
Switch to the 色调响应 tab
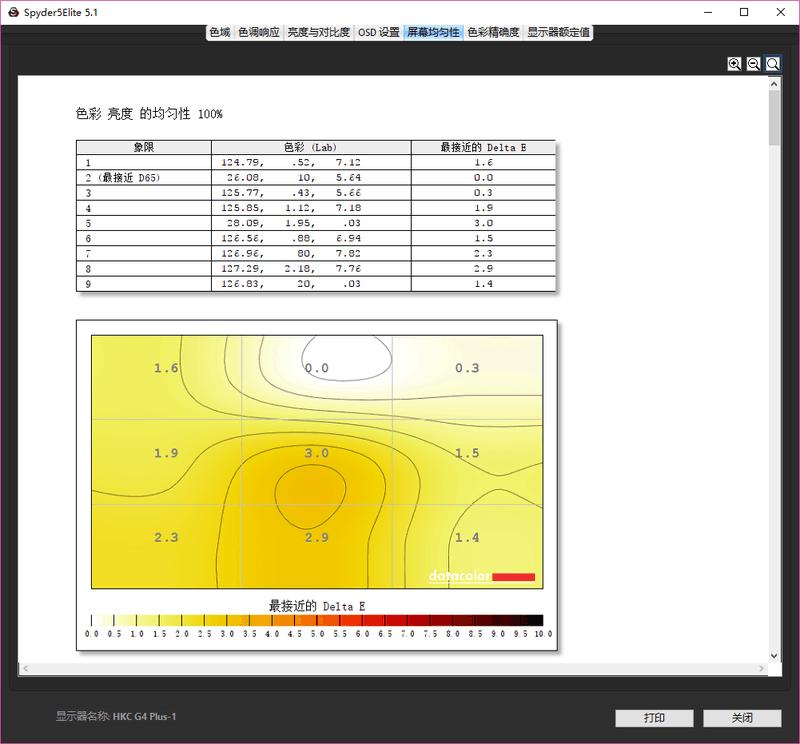(x=259, y=32)
